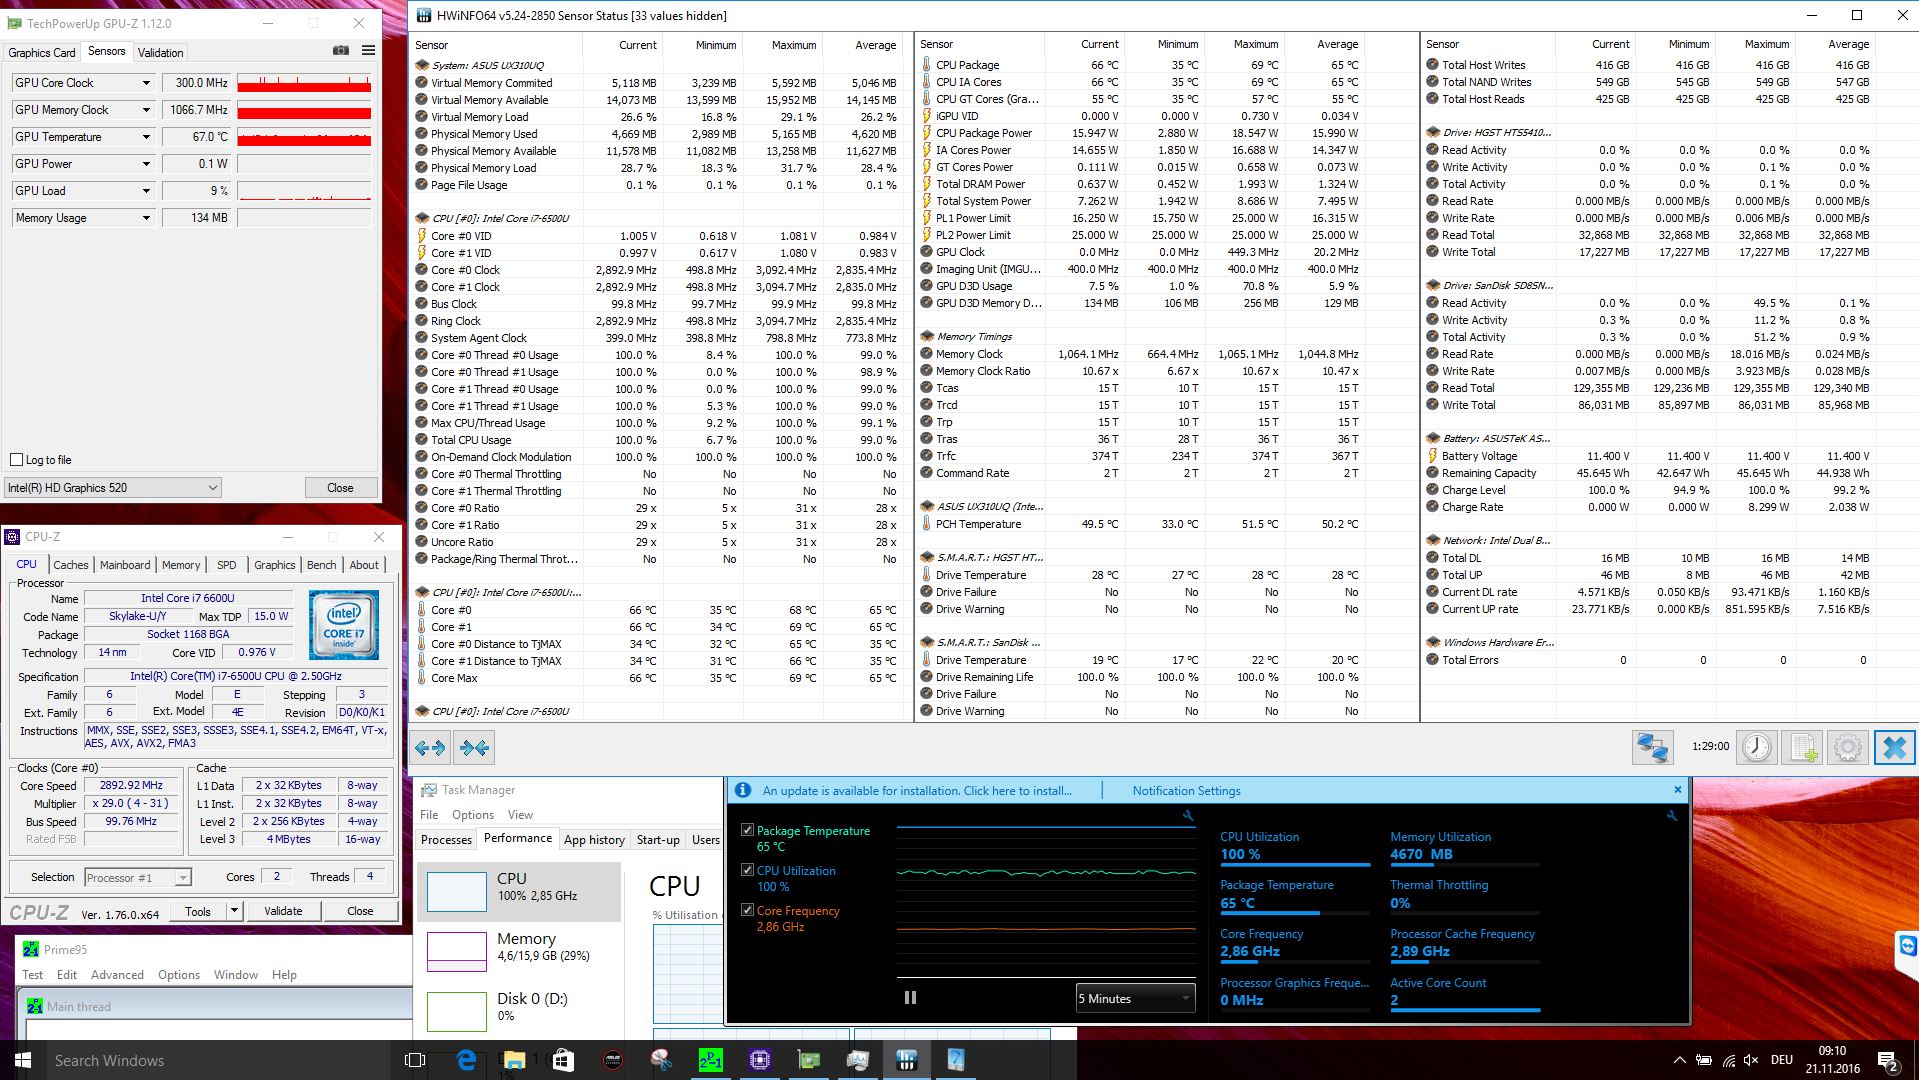Click the update available install link
1919x1080 pixels.
tap(917, 791)
